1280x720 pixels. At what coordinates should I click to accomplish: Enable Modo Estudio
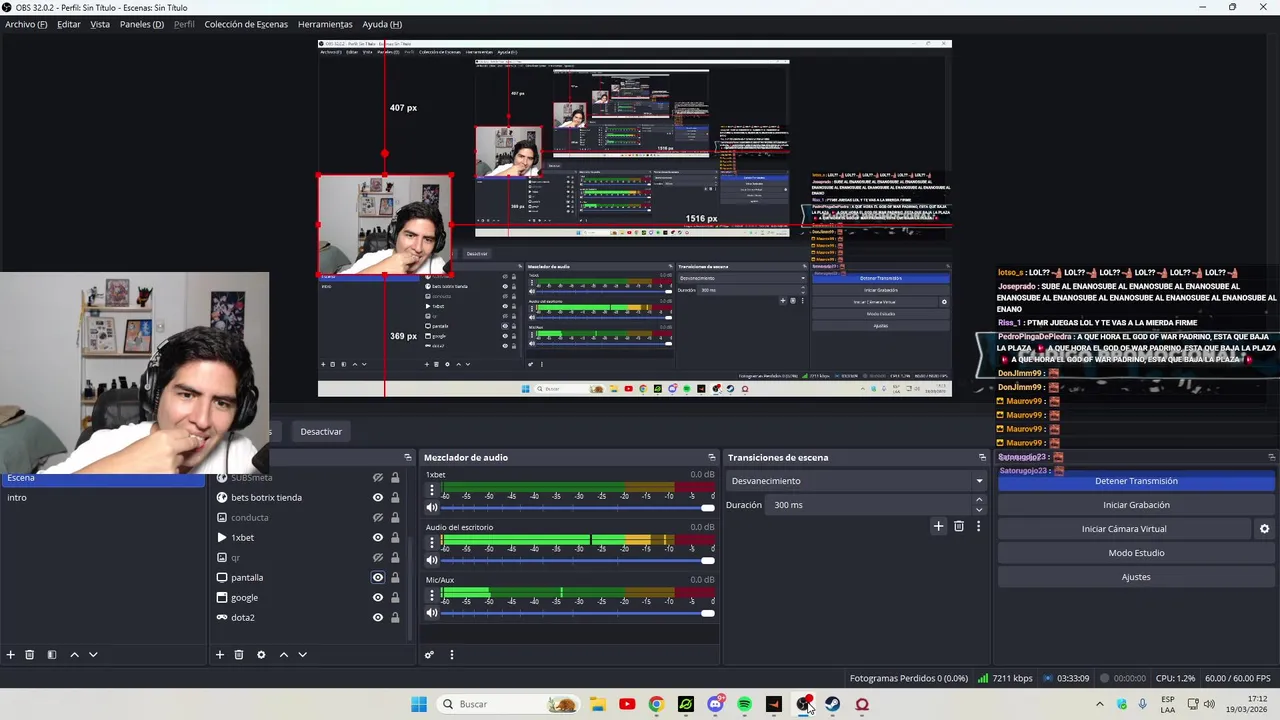tap(1136, 553)
